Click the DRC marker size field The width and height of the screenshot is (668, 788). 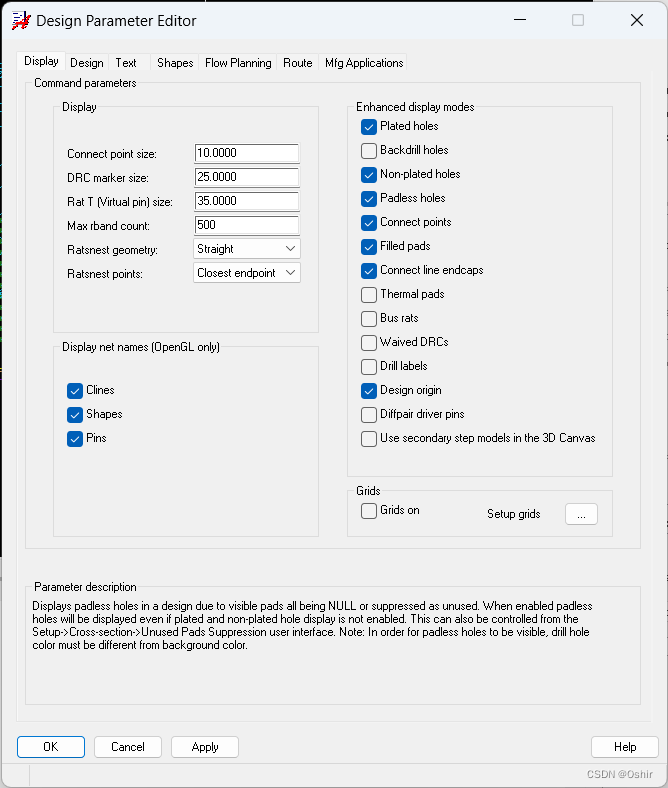[246, 177]
